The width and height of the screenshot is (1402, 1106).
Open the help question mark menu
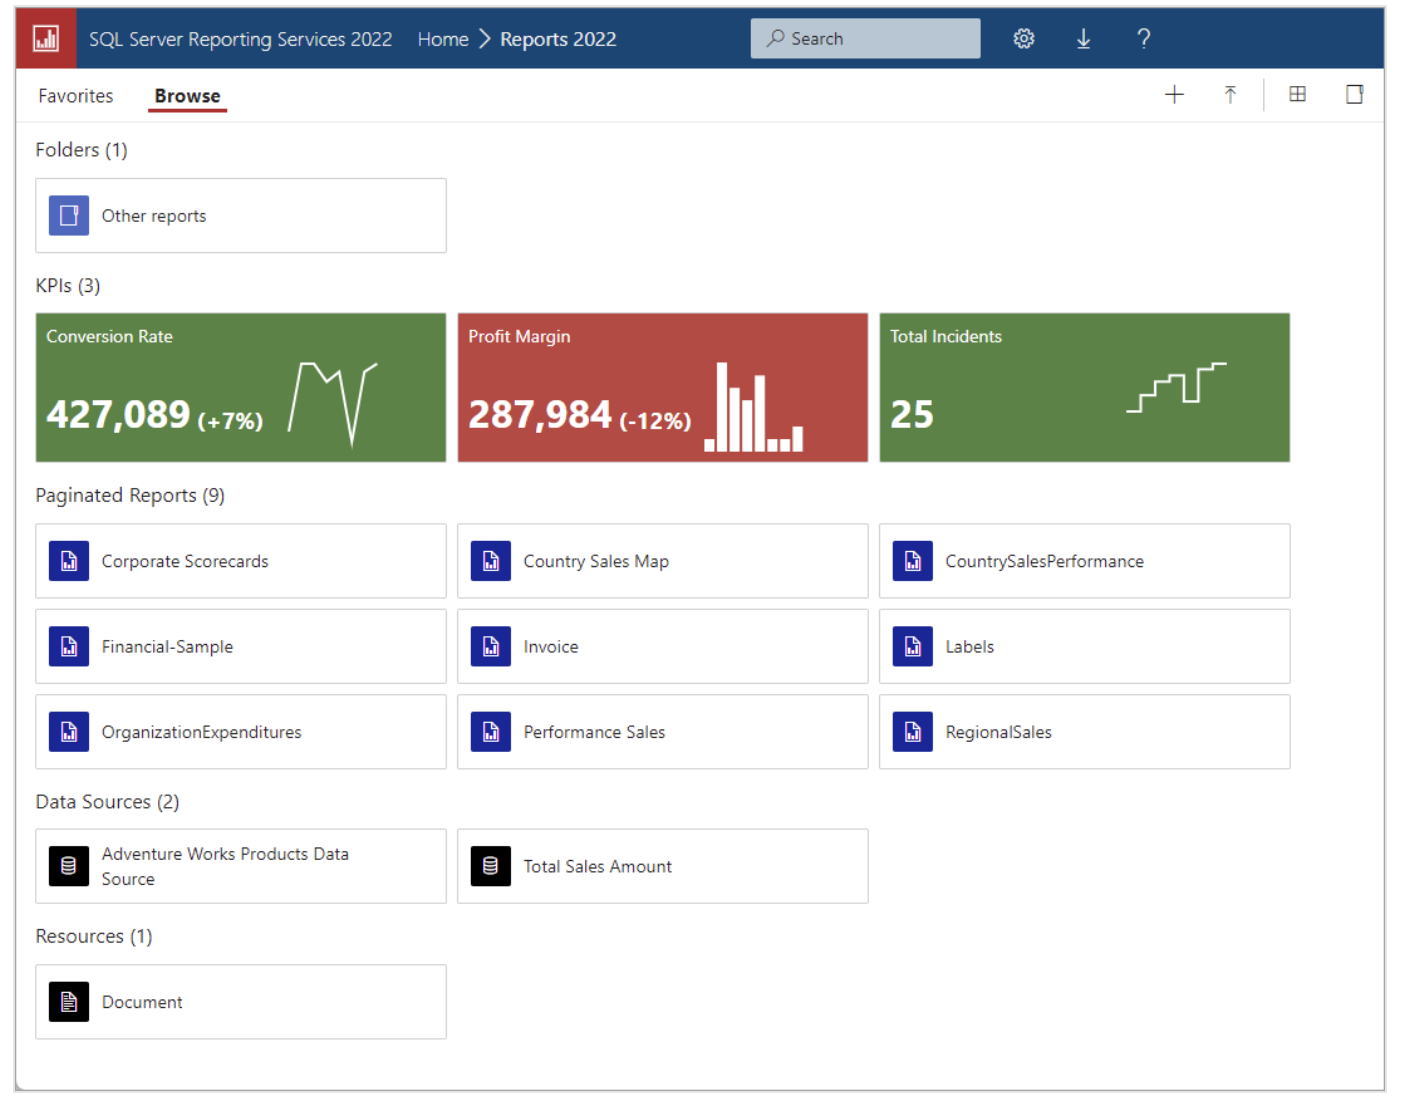click(1143, 39)
